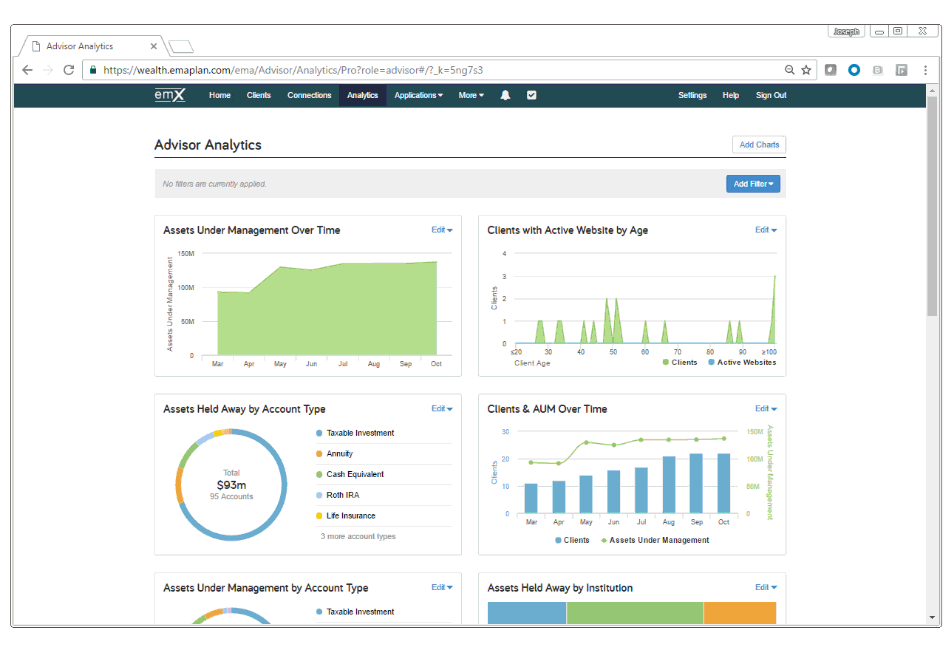The image size is (950, 650).
Task: Click the emX logo
Action: (170, 95)
